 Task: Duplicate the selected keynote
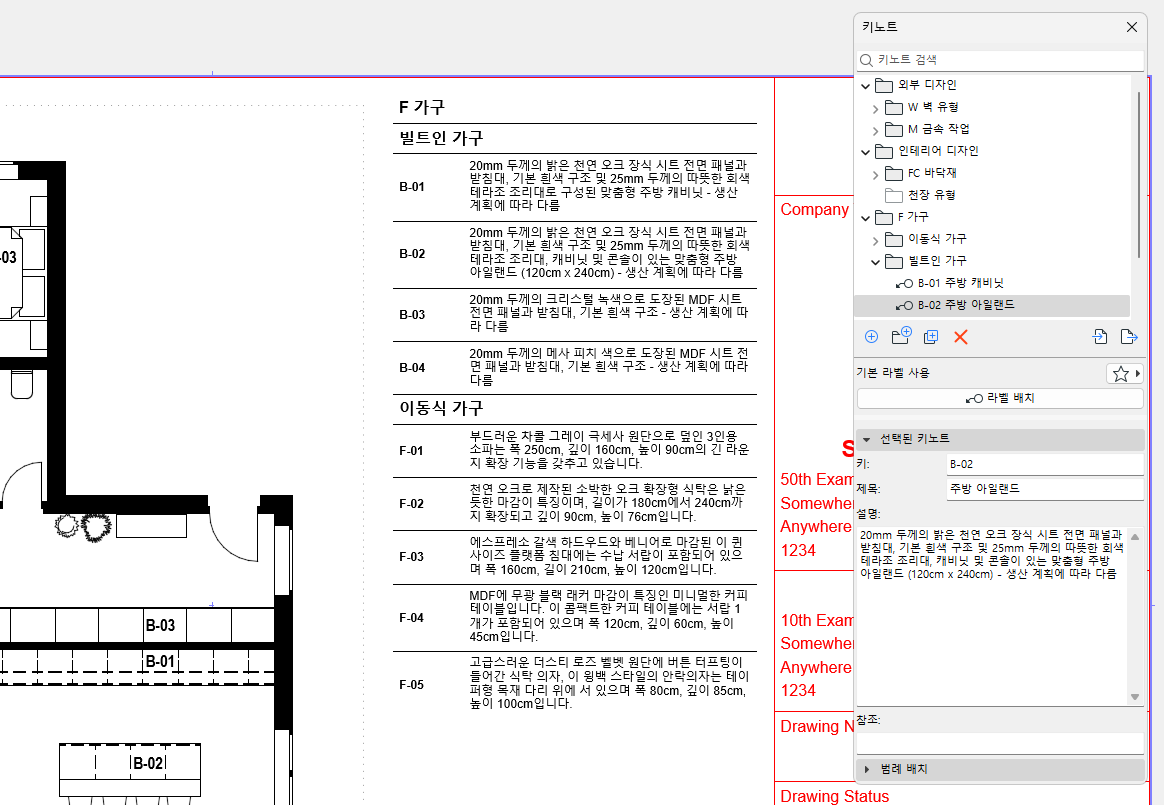pos(931,337)
